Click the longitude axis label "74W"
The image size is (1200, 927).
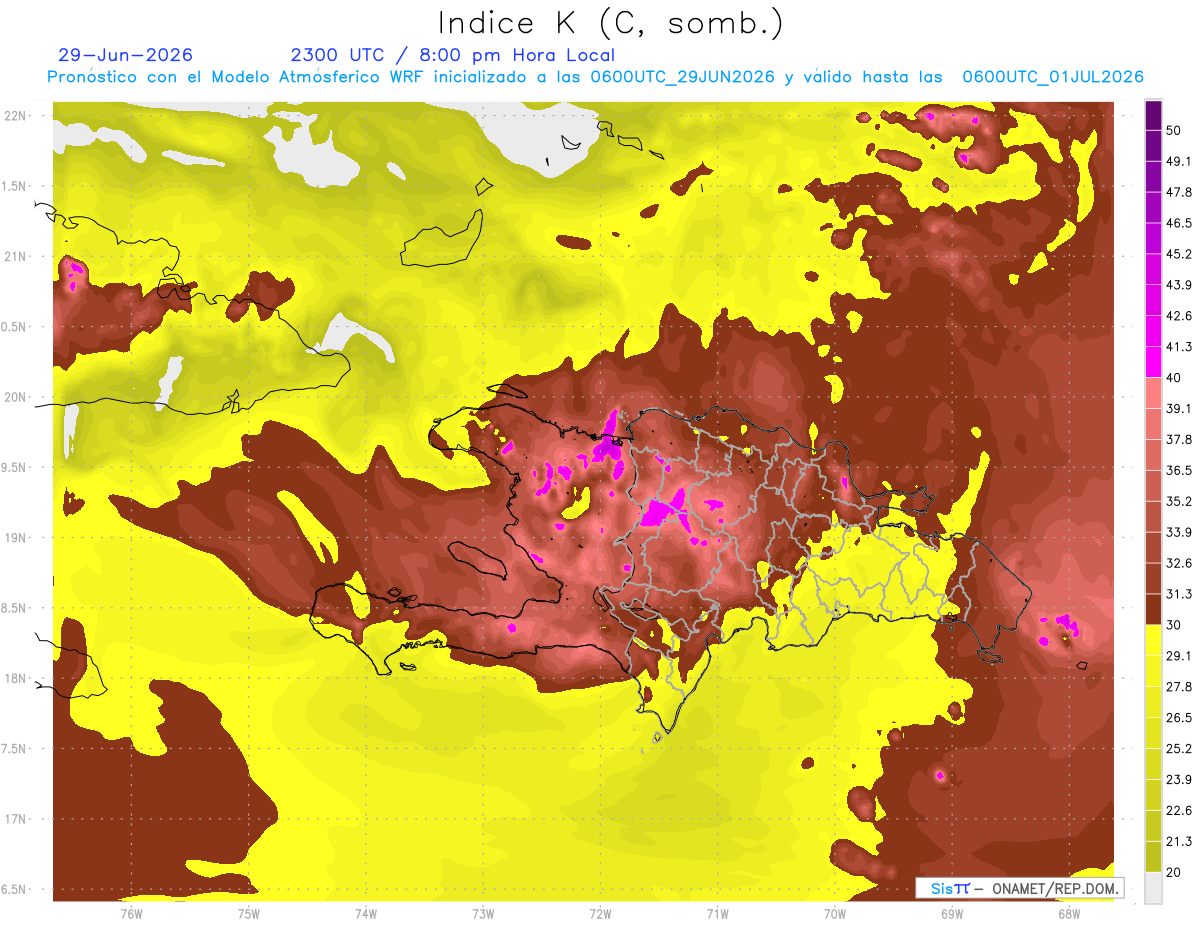pyautogui.click(x=365, y=913)
